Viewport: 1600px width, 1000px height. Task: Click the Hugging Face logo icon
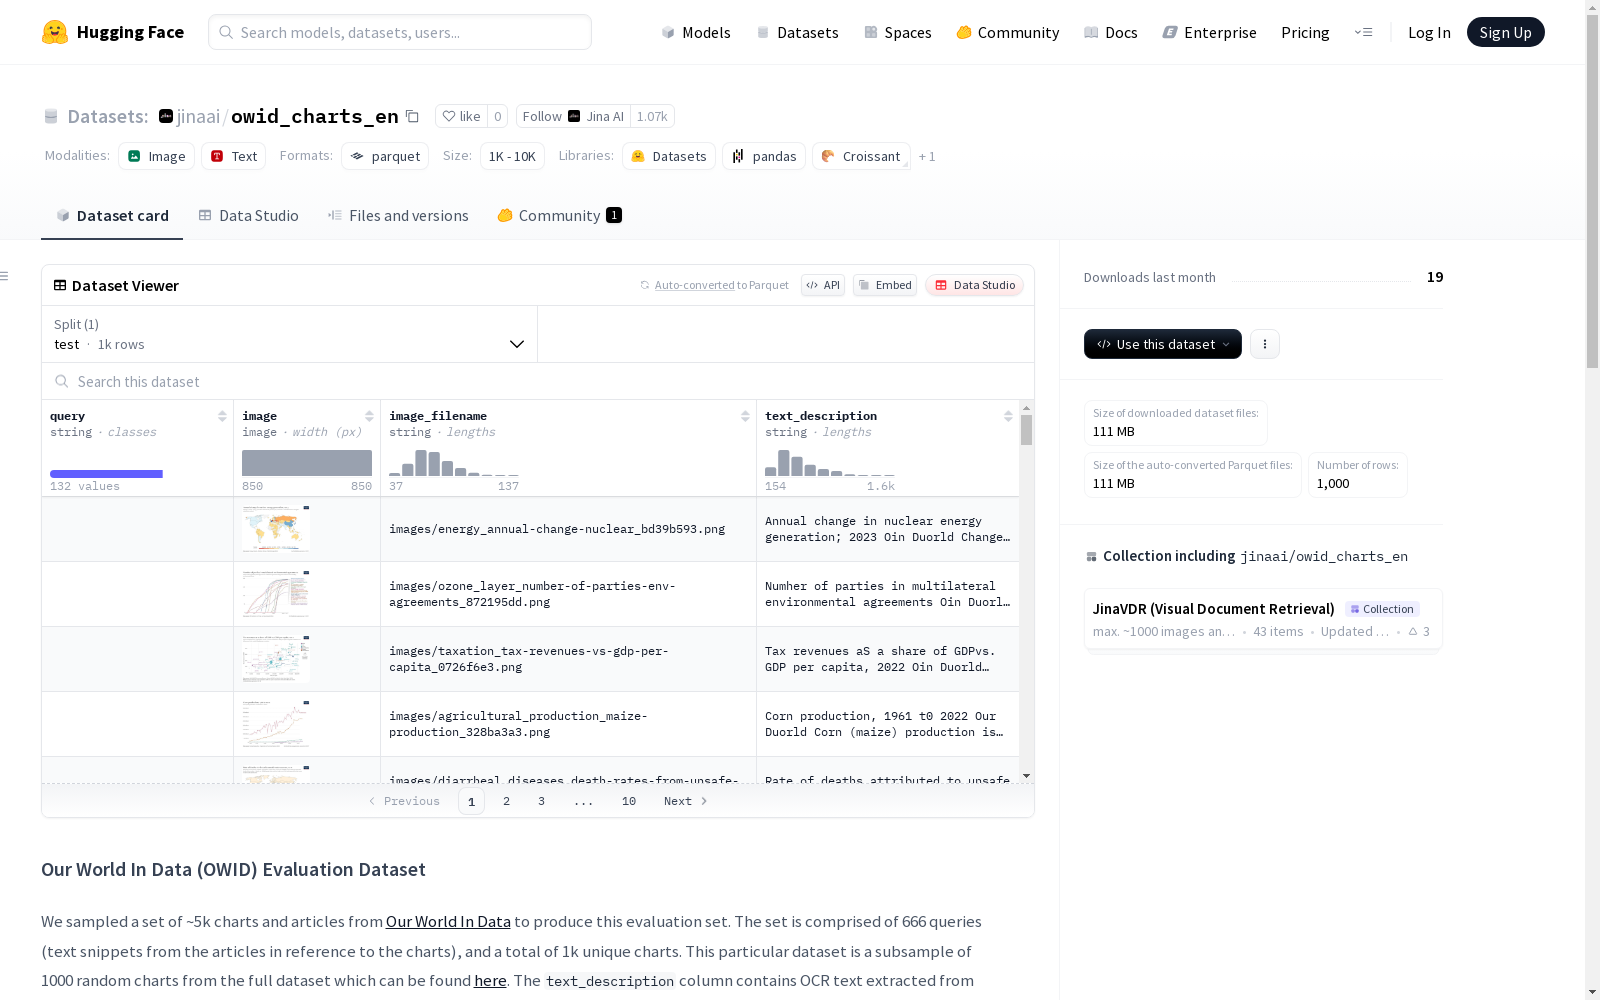(x=55, y=32)
